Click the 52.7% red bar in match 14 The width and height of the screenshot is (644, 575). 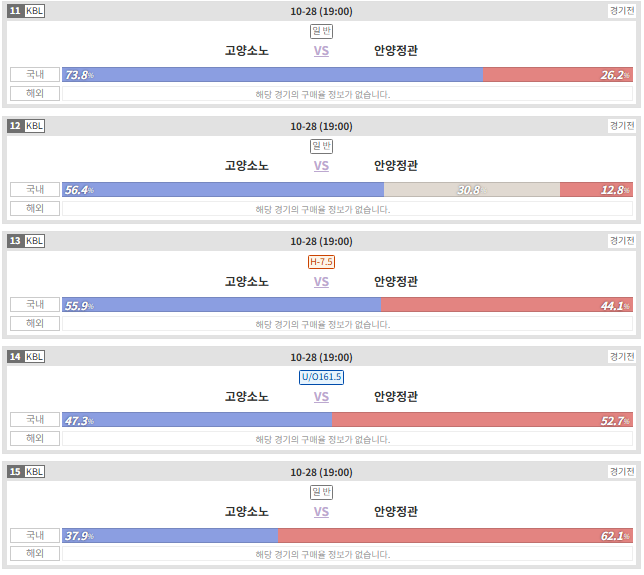(x=483, y=420)
